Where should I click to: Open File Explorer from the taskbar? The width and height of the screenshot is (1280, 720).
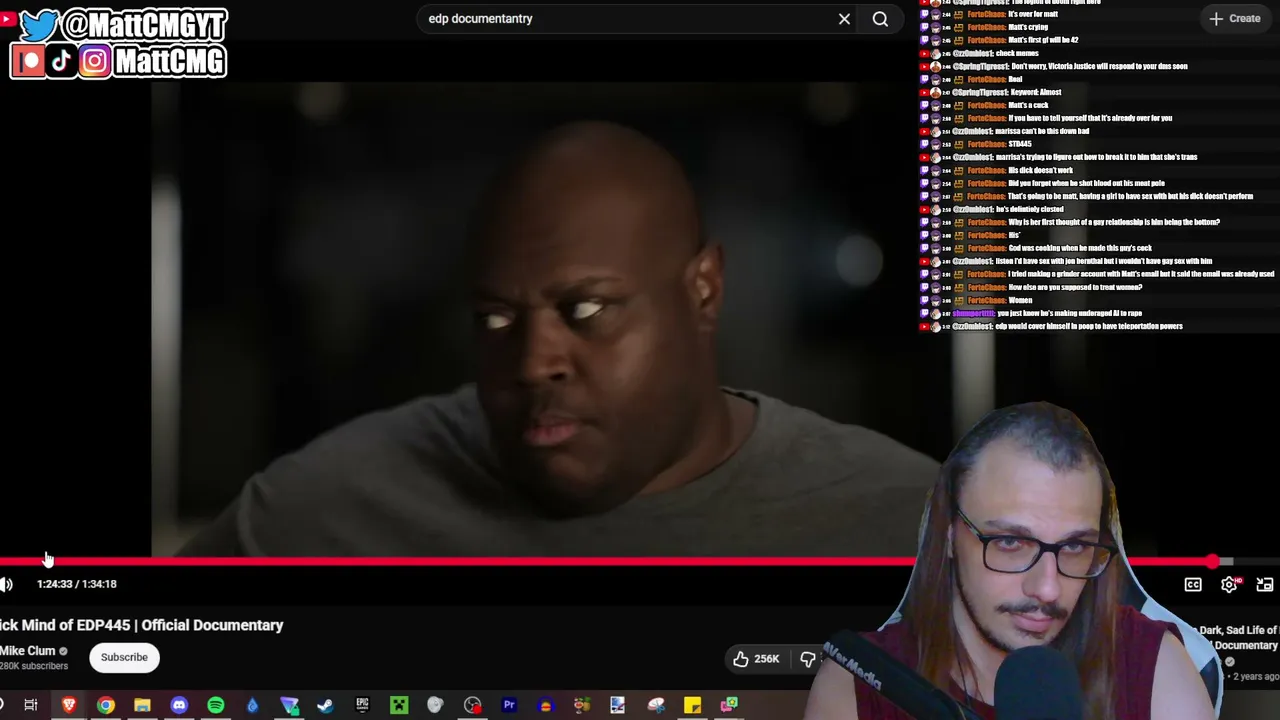tap(142, 705)
